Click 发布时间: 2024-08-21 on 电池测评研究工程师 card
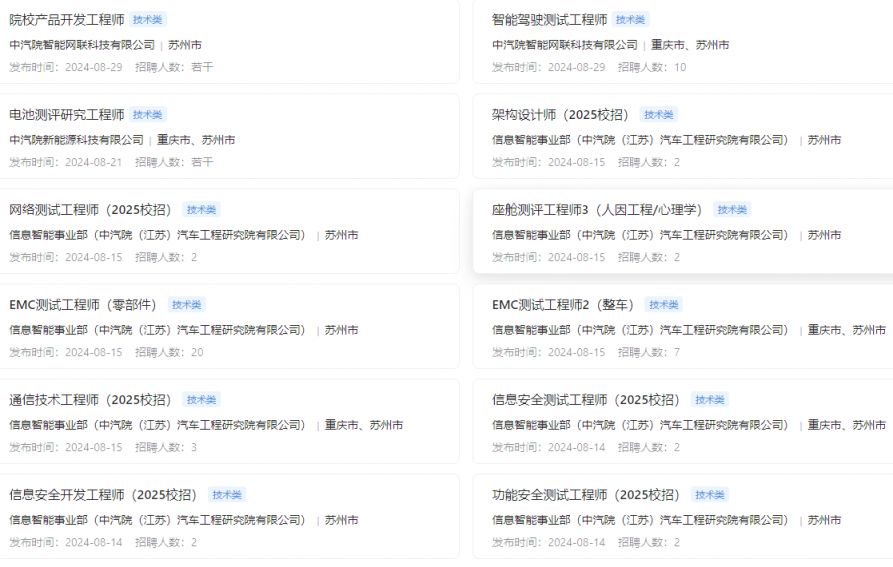 65,162
